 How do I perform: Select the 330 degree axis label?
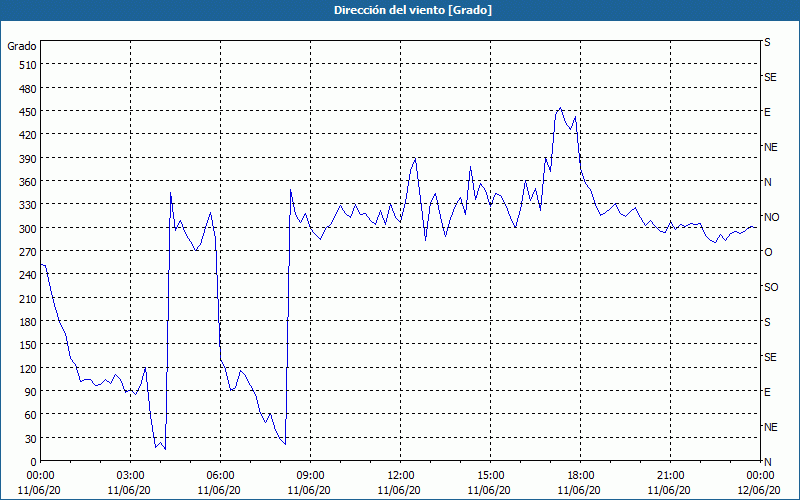28,205
